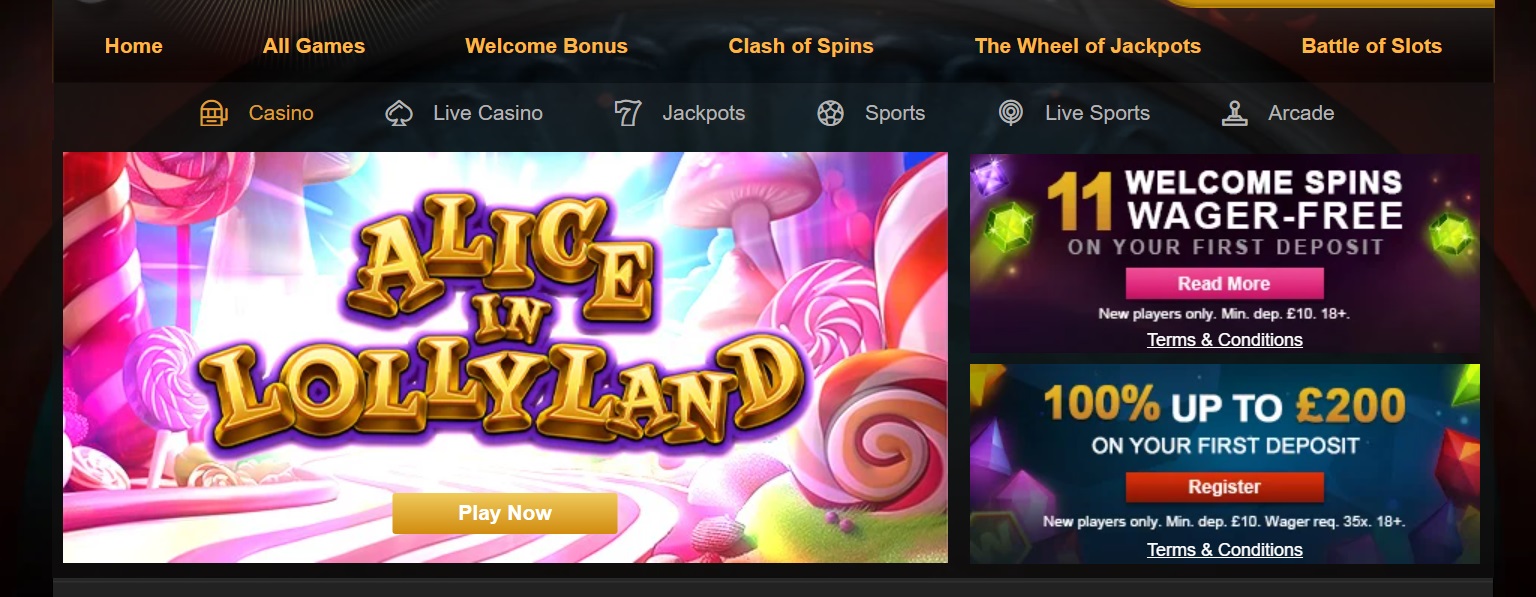Go to All Games
Screen dimensions: 1536x597
(x=314, y=46)
